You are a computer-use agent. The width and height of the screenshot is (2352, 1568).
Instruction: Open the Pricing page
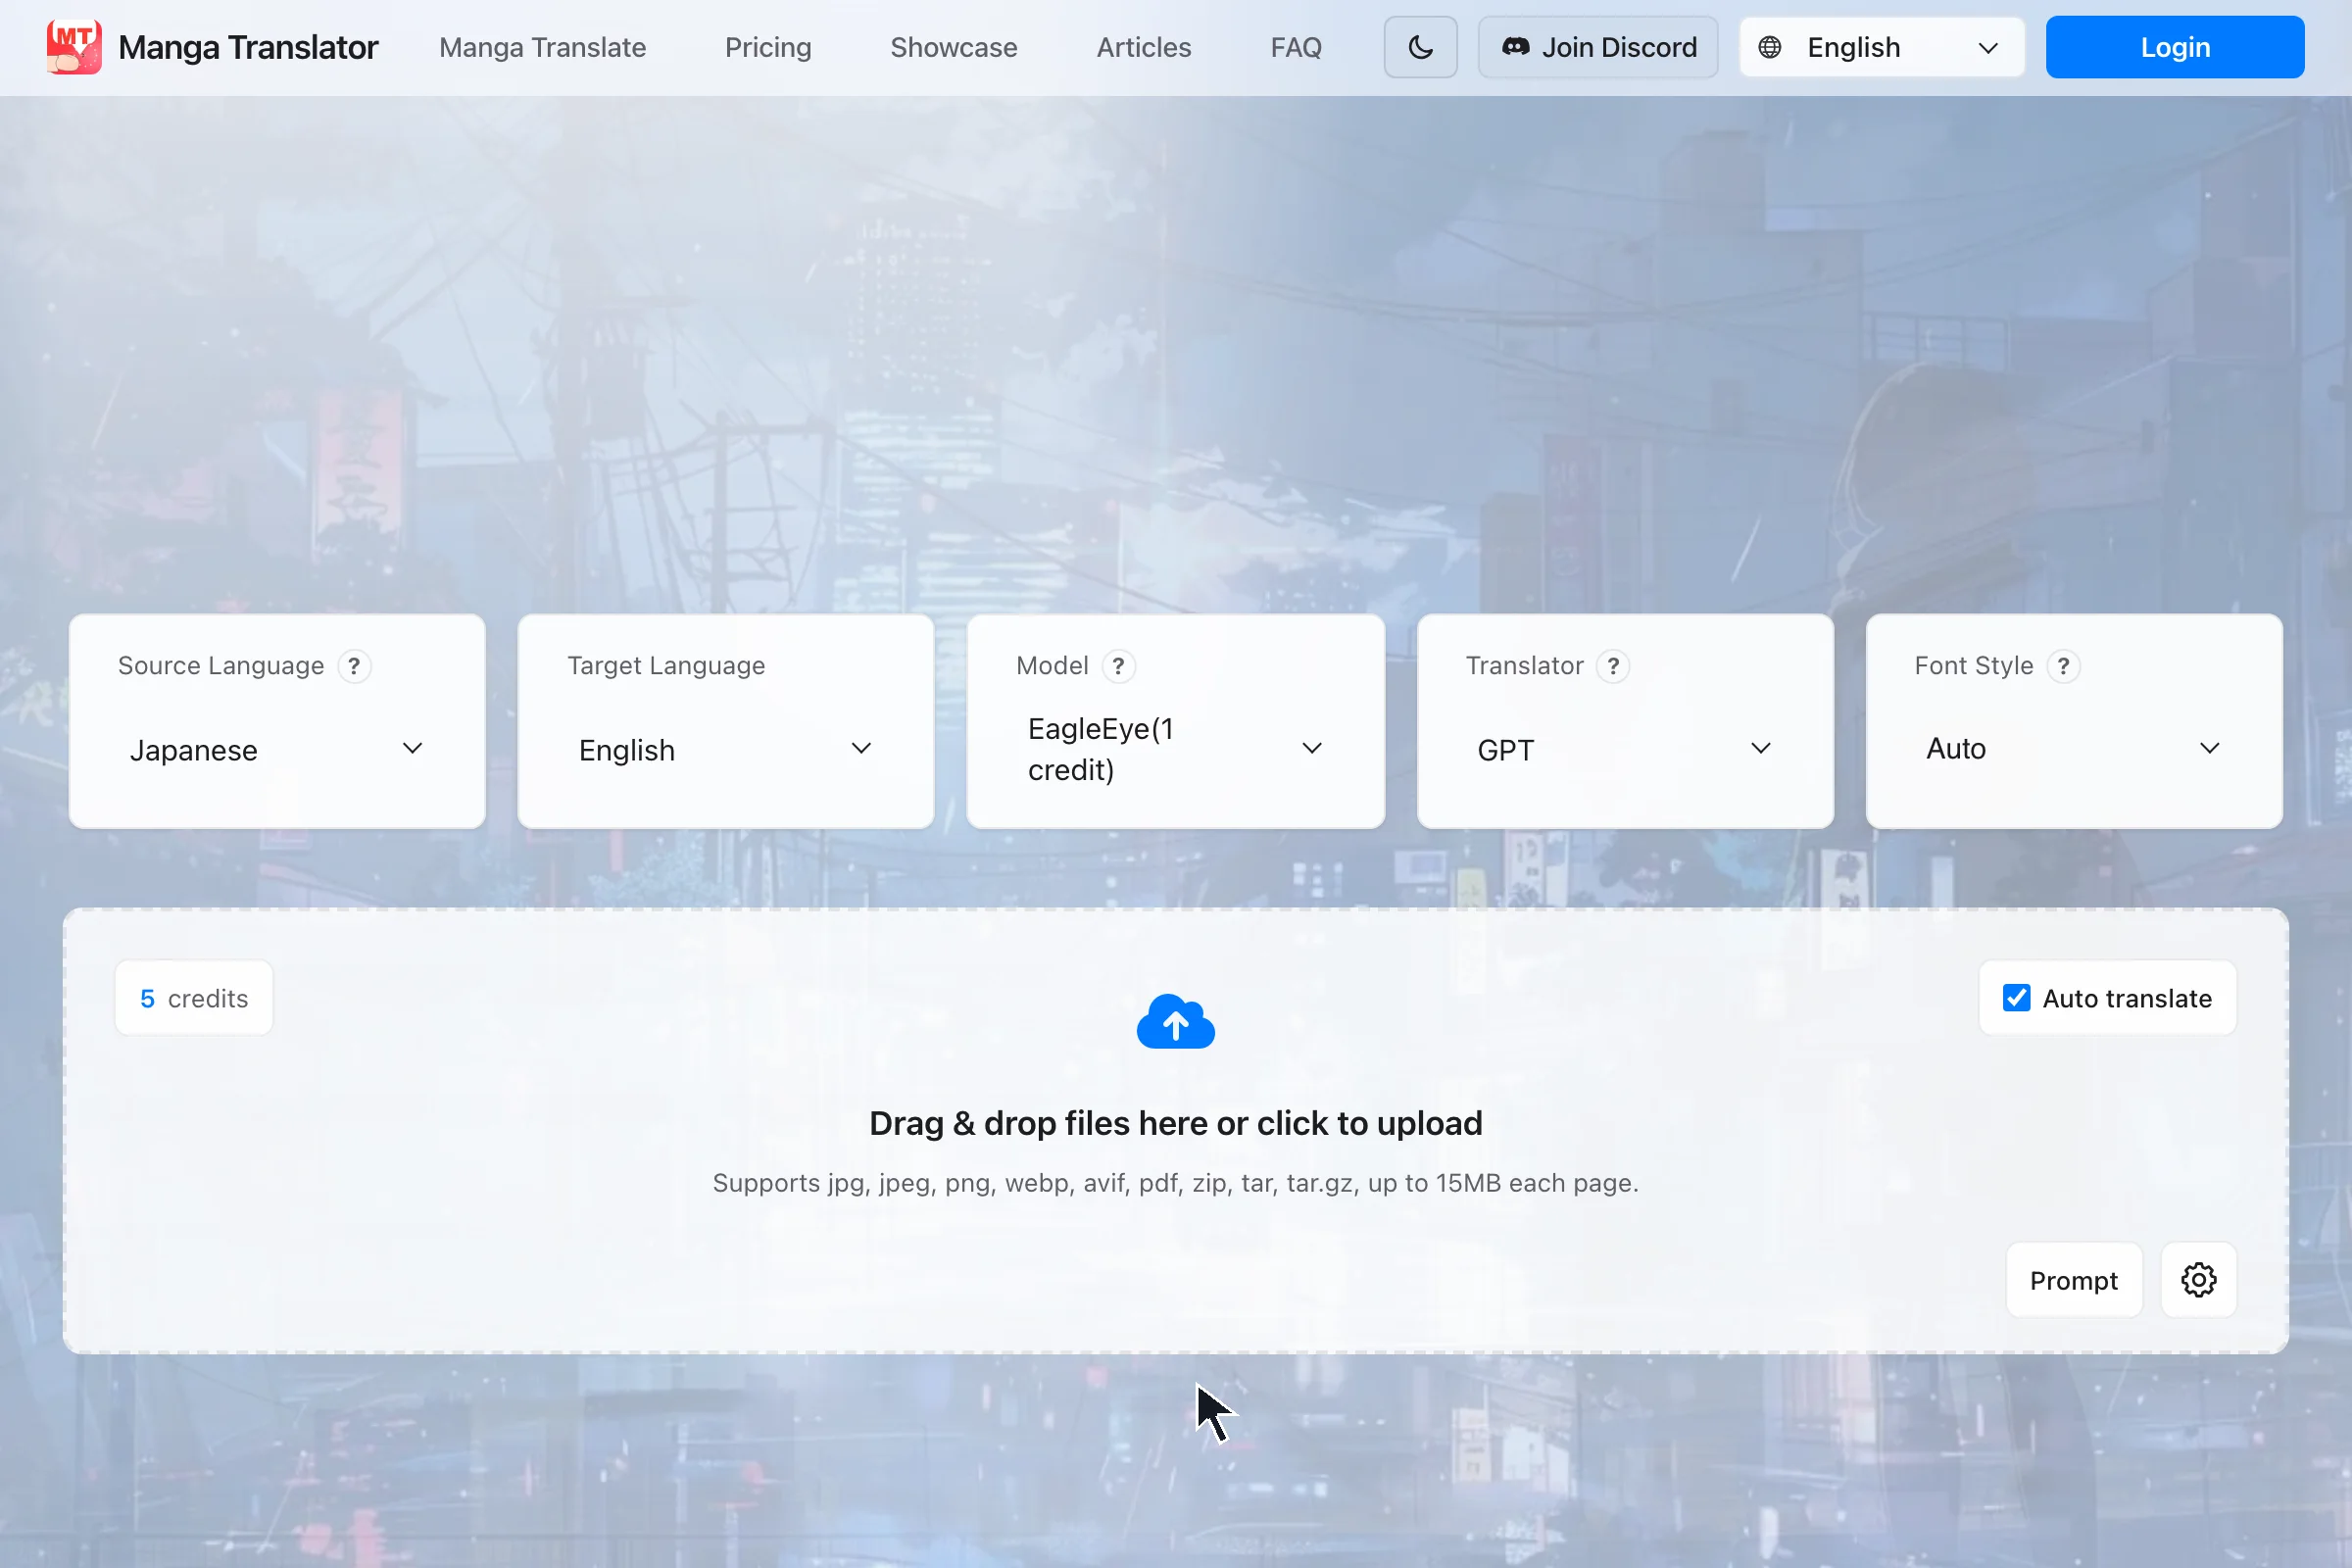point(768,47)
